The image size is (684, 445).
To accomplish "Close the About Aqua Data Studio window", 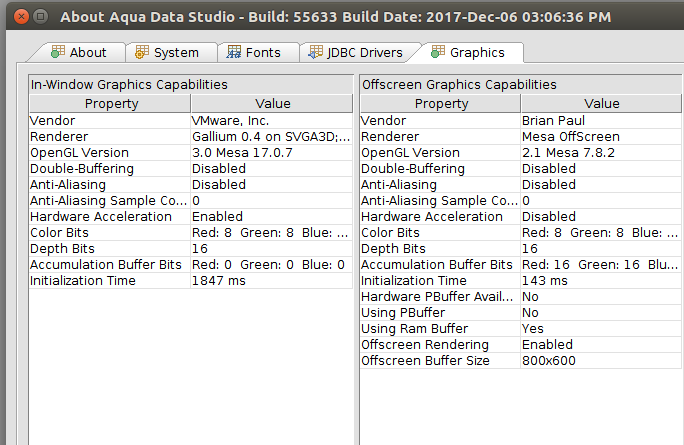I will pos(21,17).
